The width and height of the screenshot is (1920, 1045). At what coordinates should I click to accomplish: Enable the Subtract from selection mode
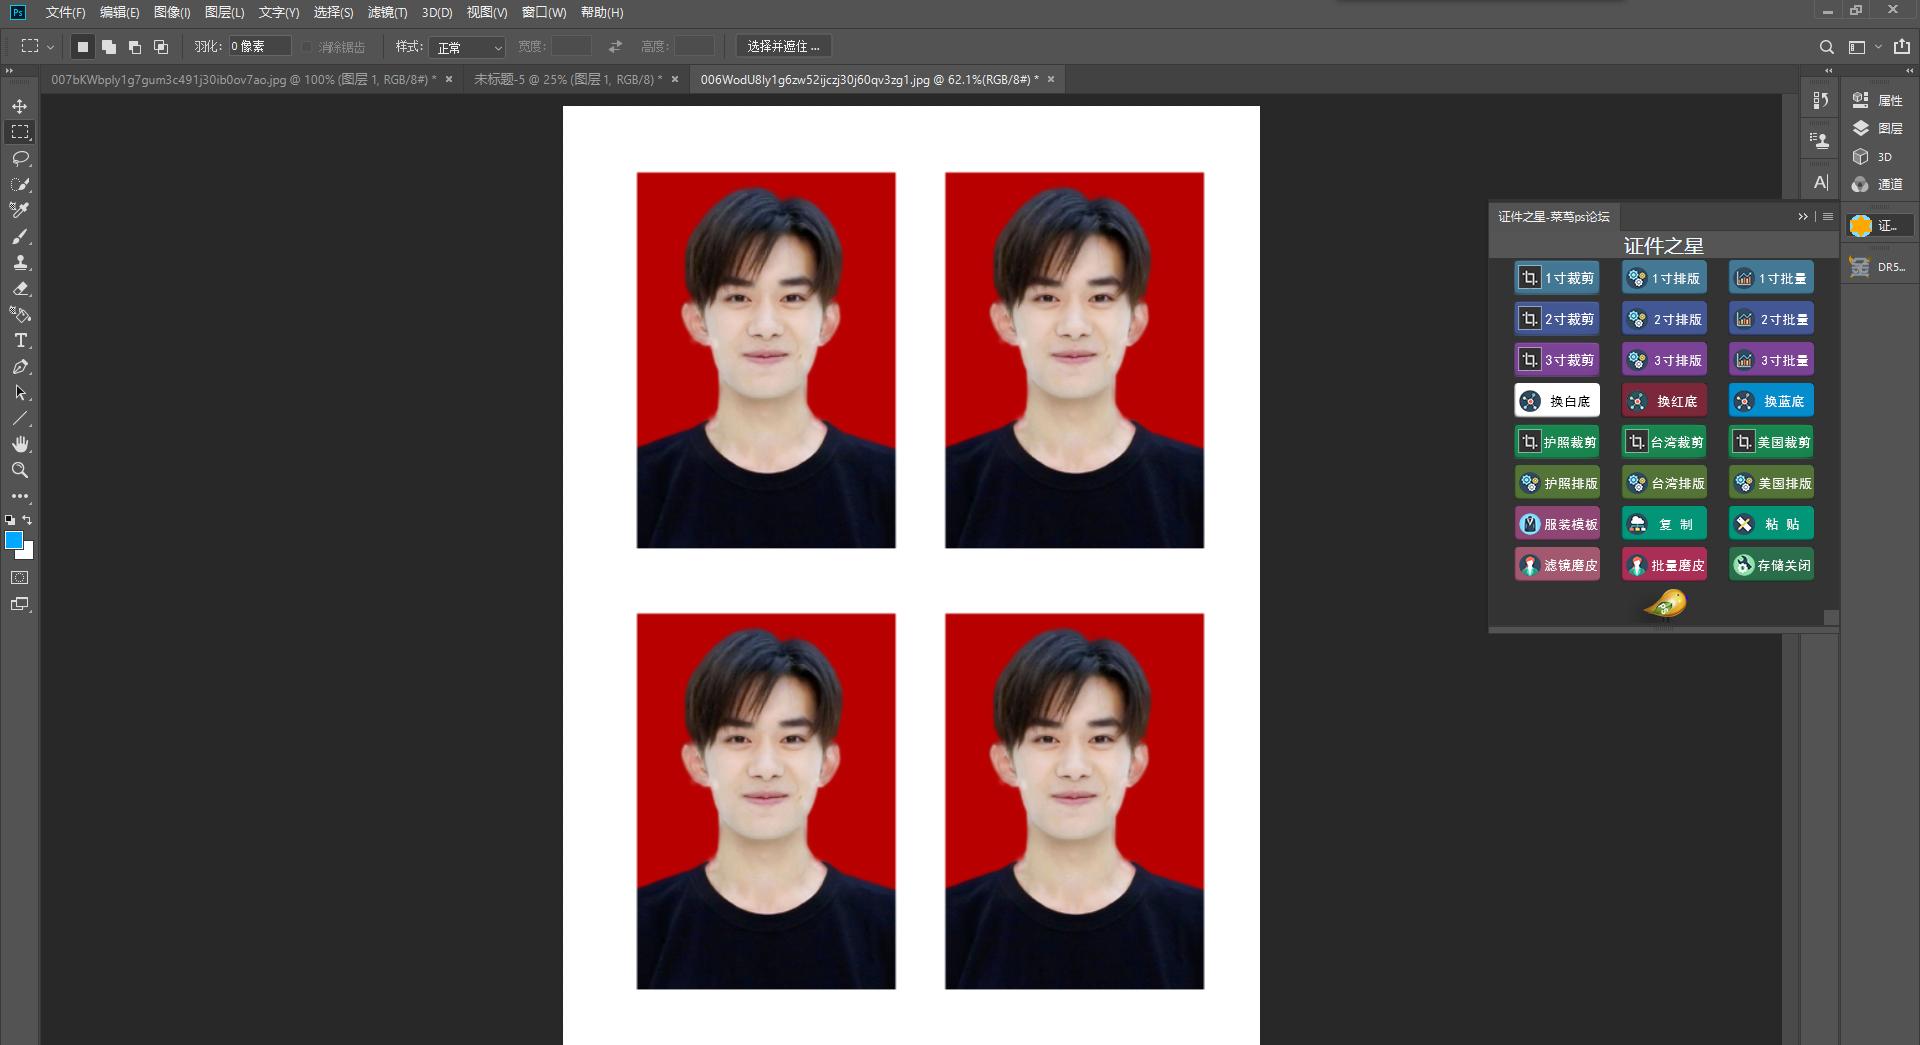point(133,46)
